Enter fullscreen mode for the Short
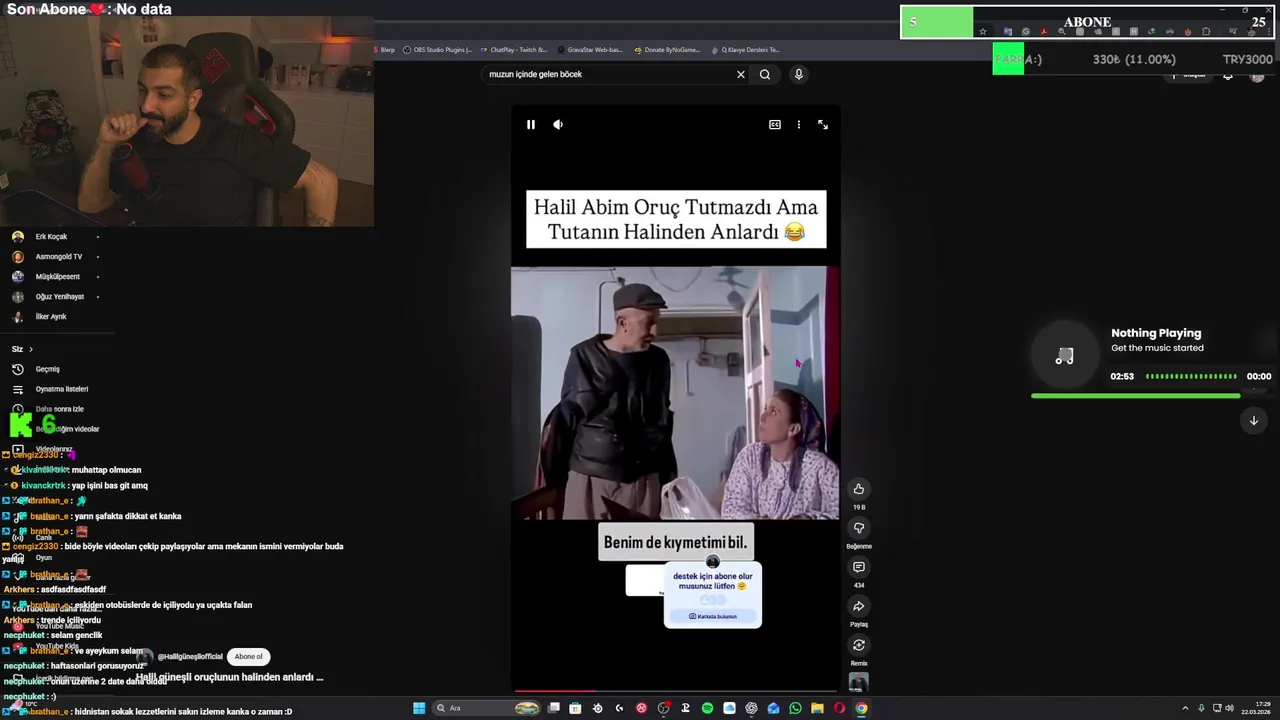This screenshot has height=720, width=1280. [823, 125]
